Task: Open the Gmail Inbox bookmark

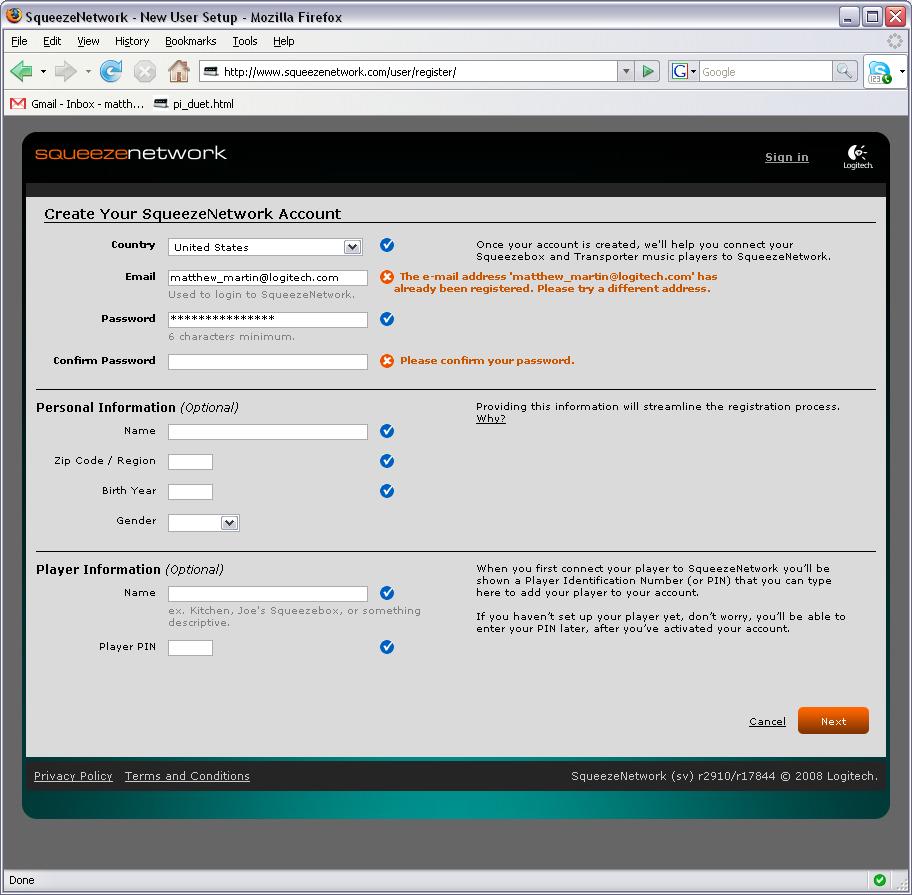Action: (x=78, y=103)
